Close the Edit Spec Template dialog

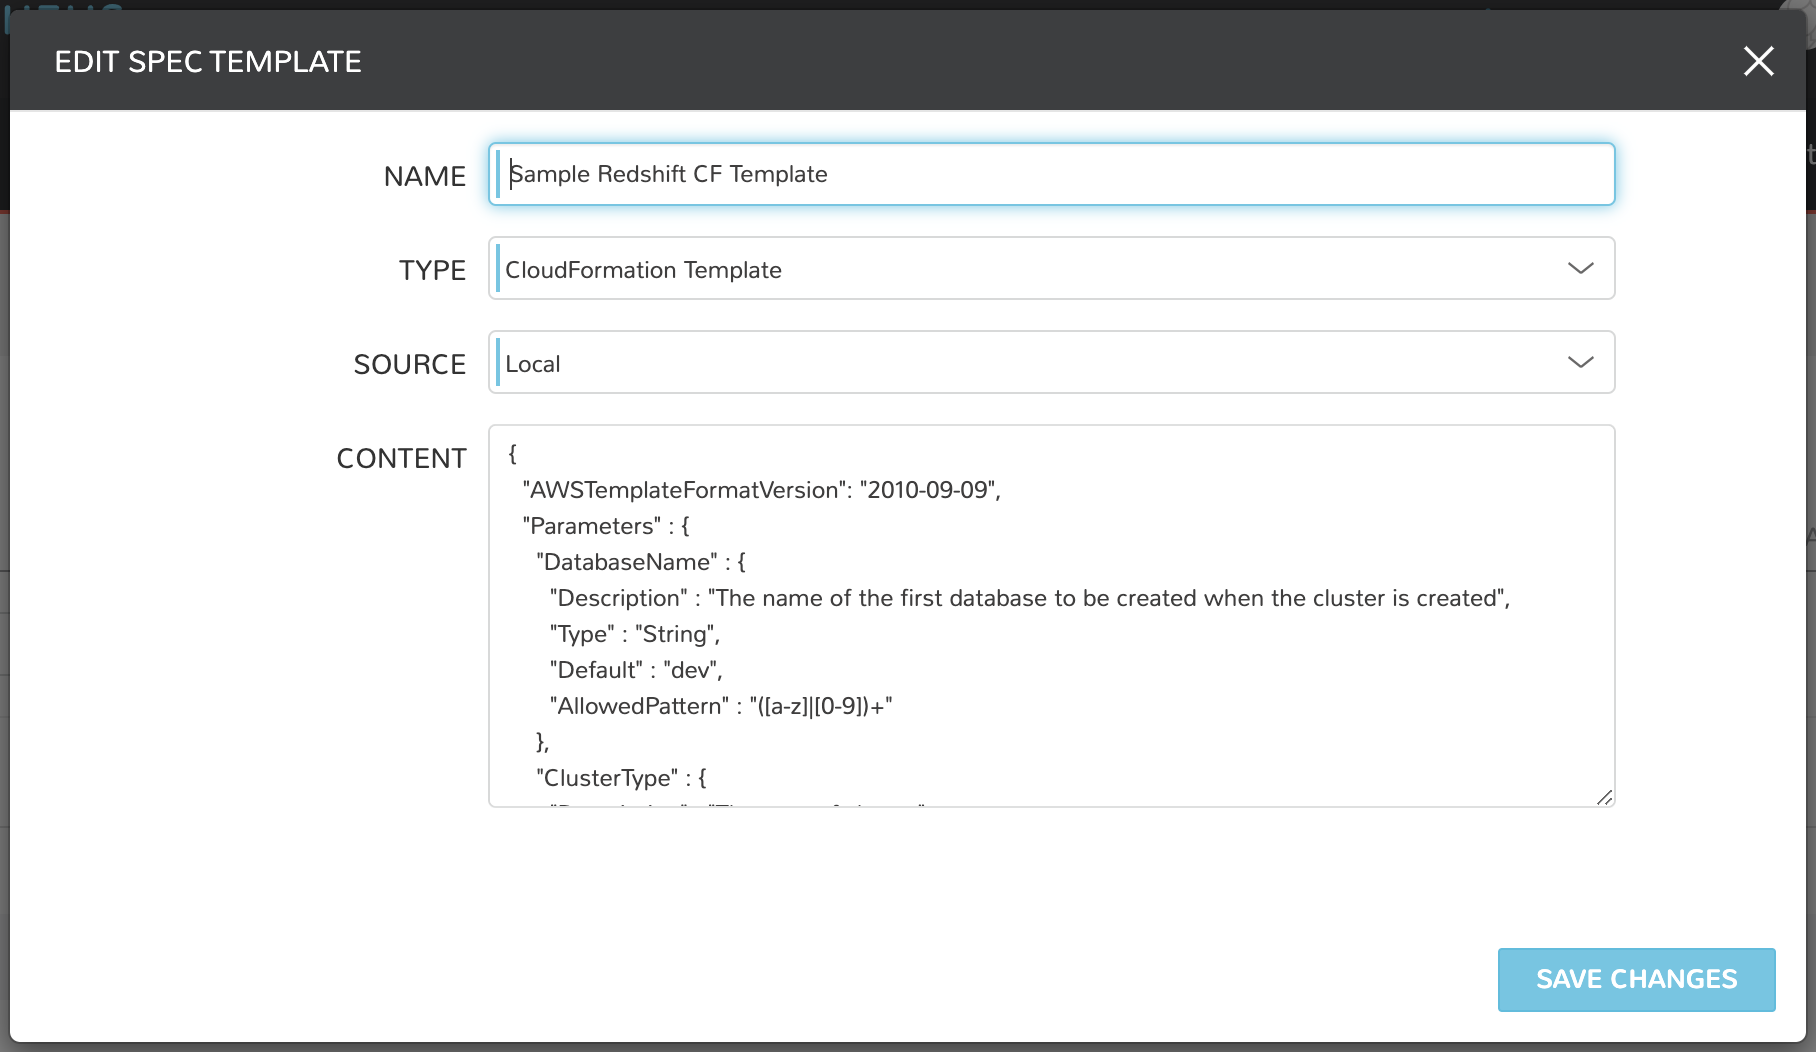1758,62
